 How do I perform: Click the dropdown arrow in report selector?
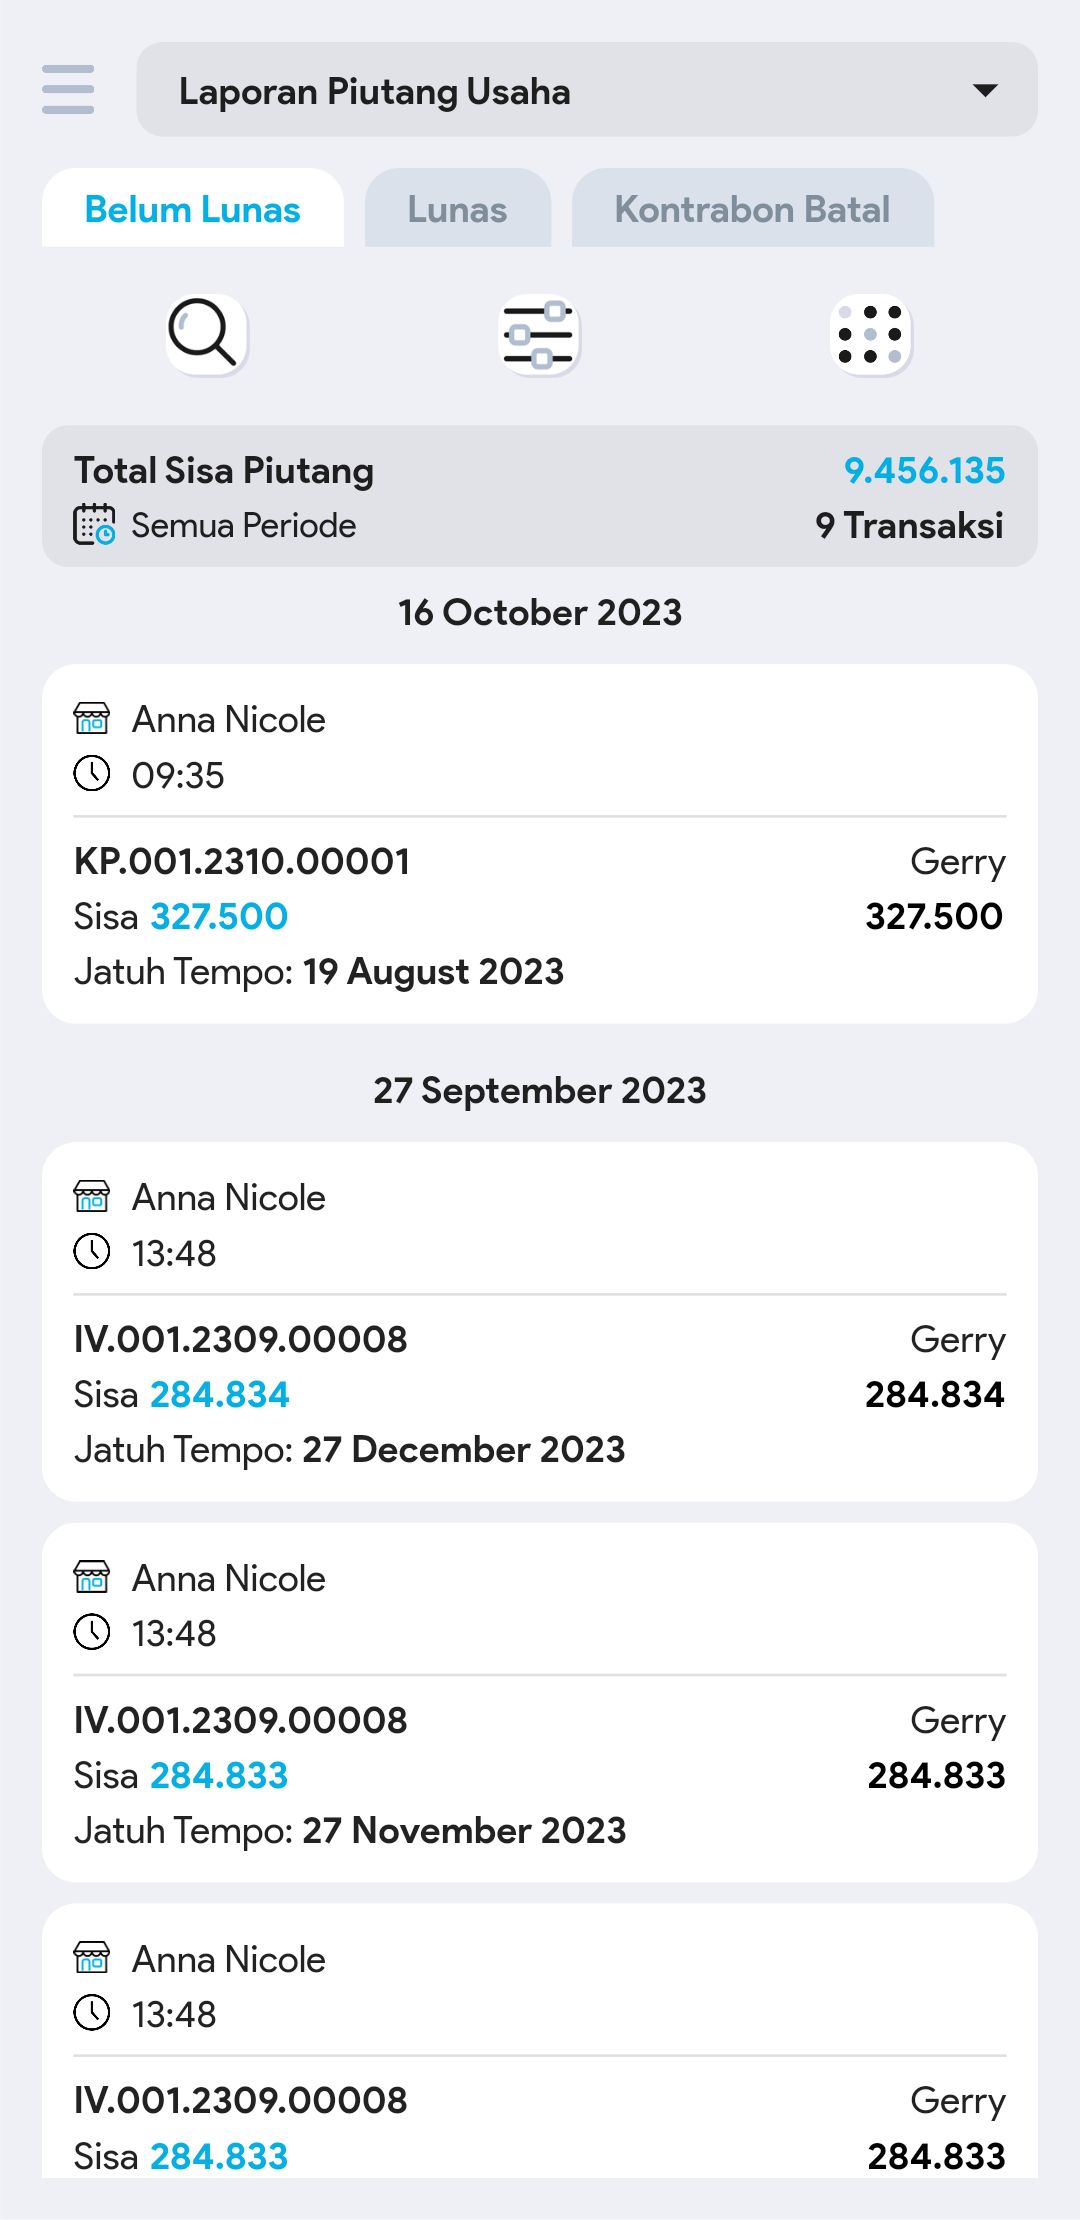[985, 91]
